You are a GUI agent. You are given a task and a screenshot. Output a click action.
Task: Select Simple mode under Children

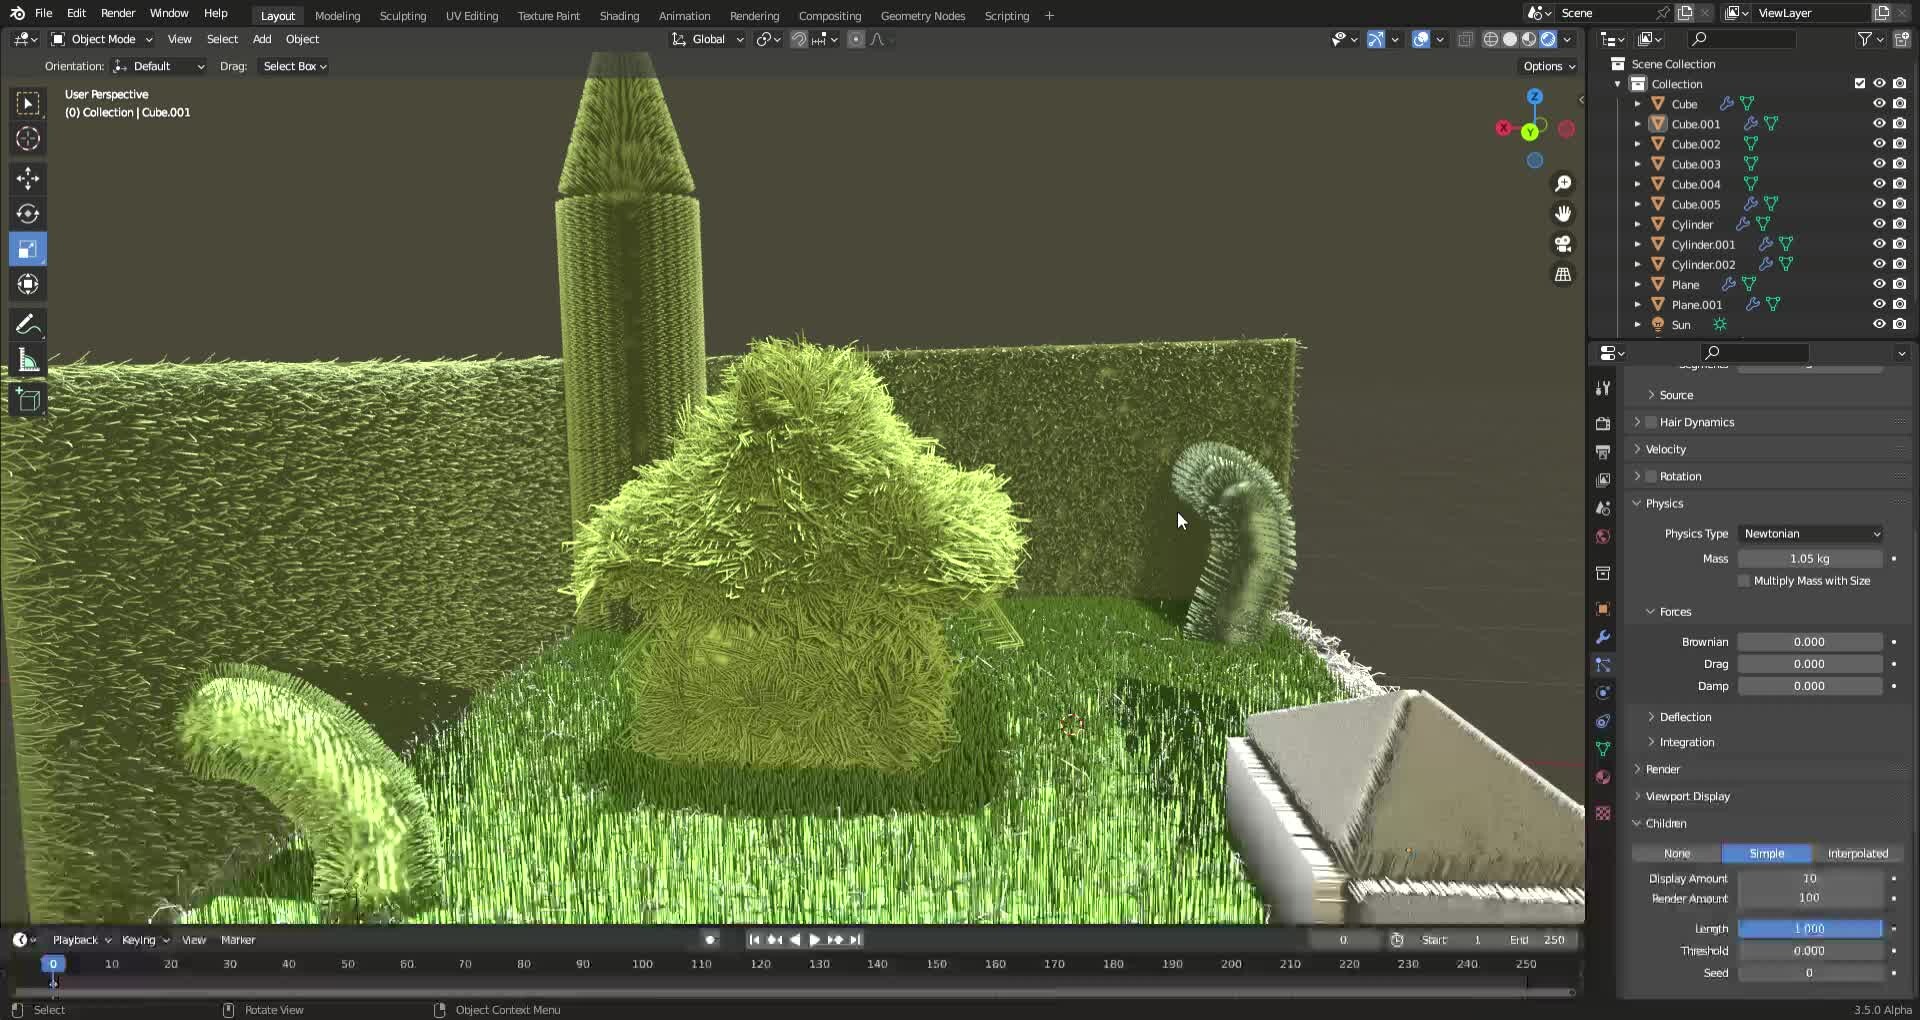point(1766,853)
